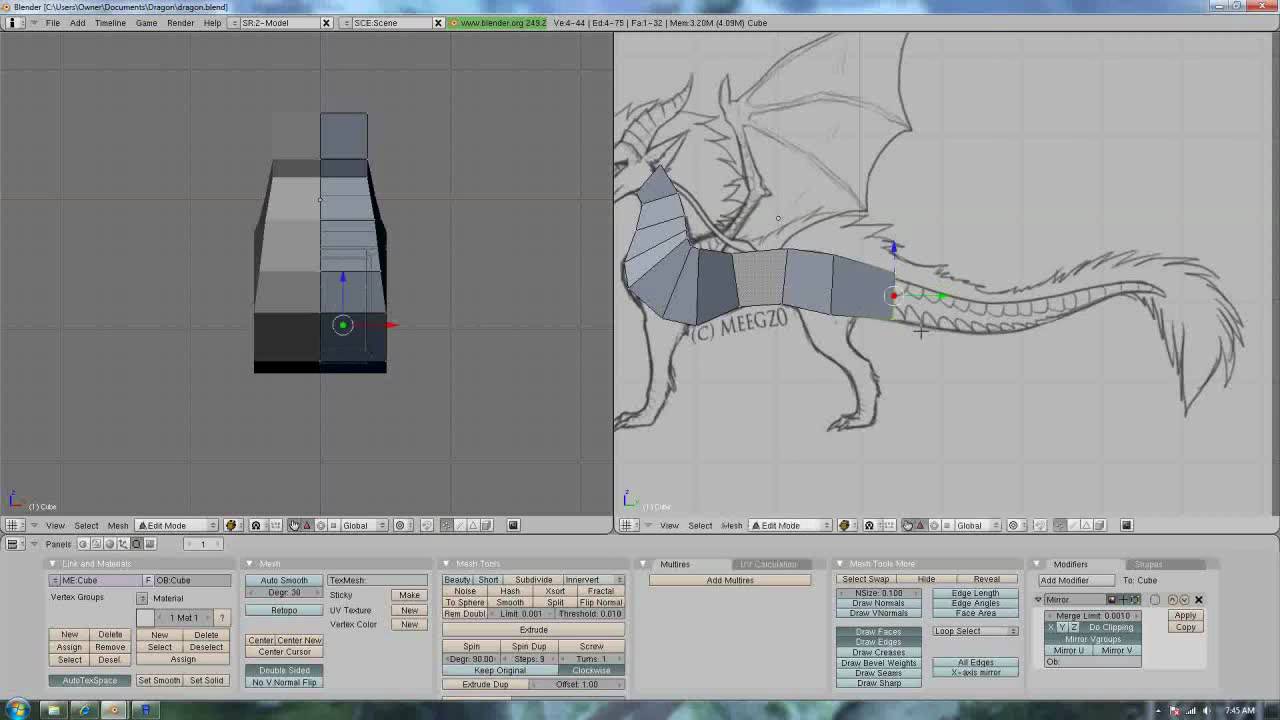
Task: Open Mesh menu in left viewport header
Action: tap(118, 525)
